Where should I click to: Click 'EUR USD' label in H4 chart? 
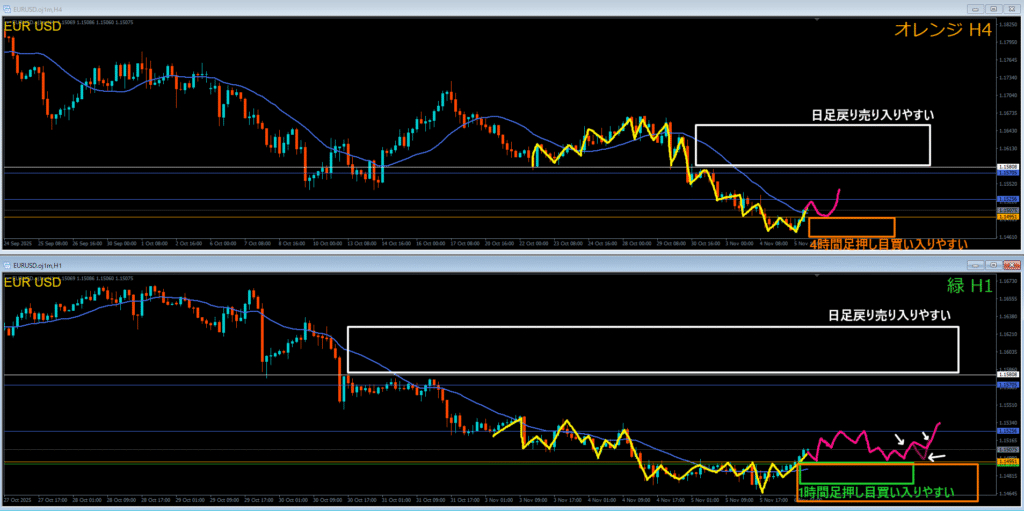(33, 27)
